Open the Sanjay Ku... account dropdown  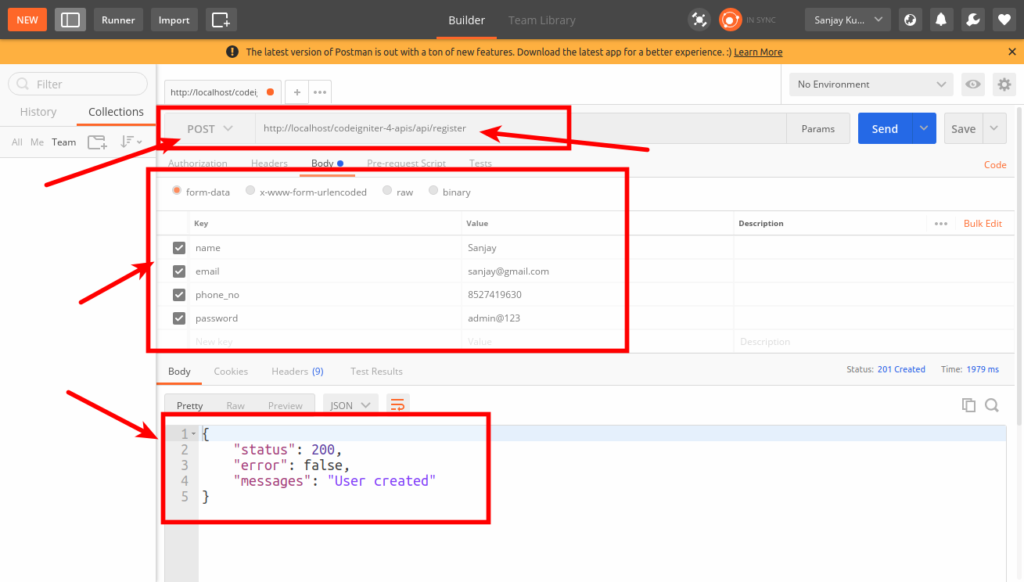848,20
